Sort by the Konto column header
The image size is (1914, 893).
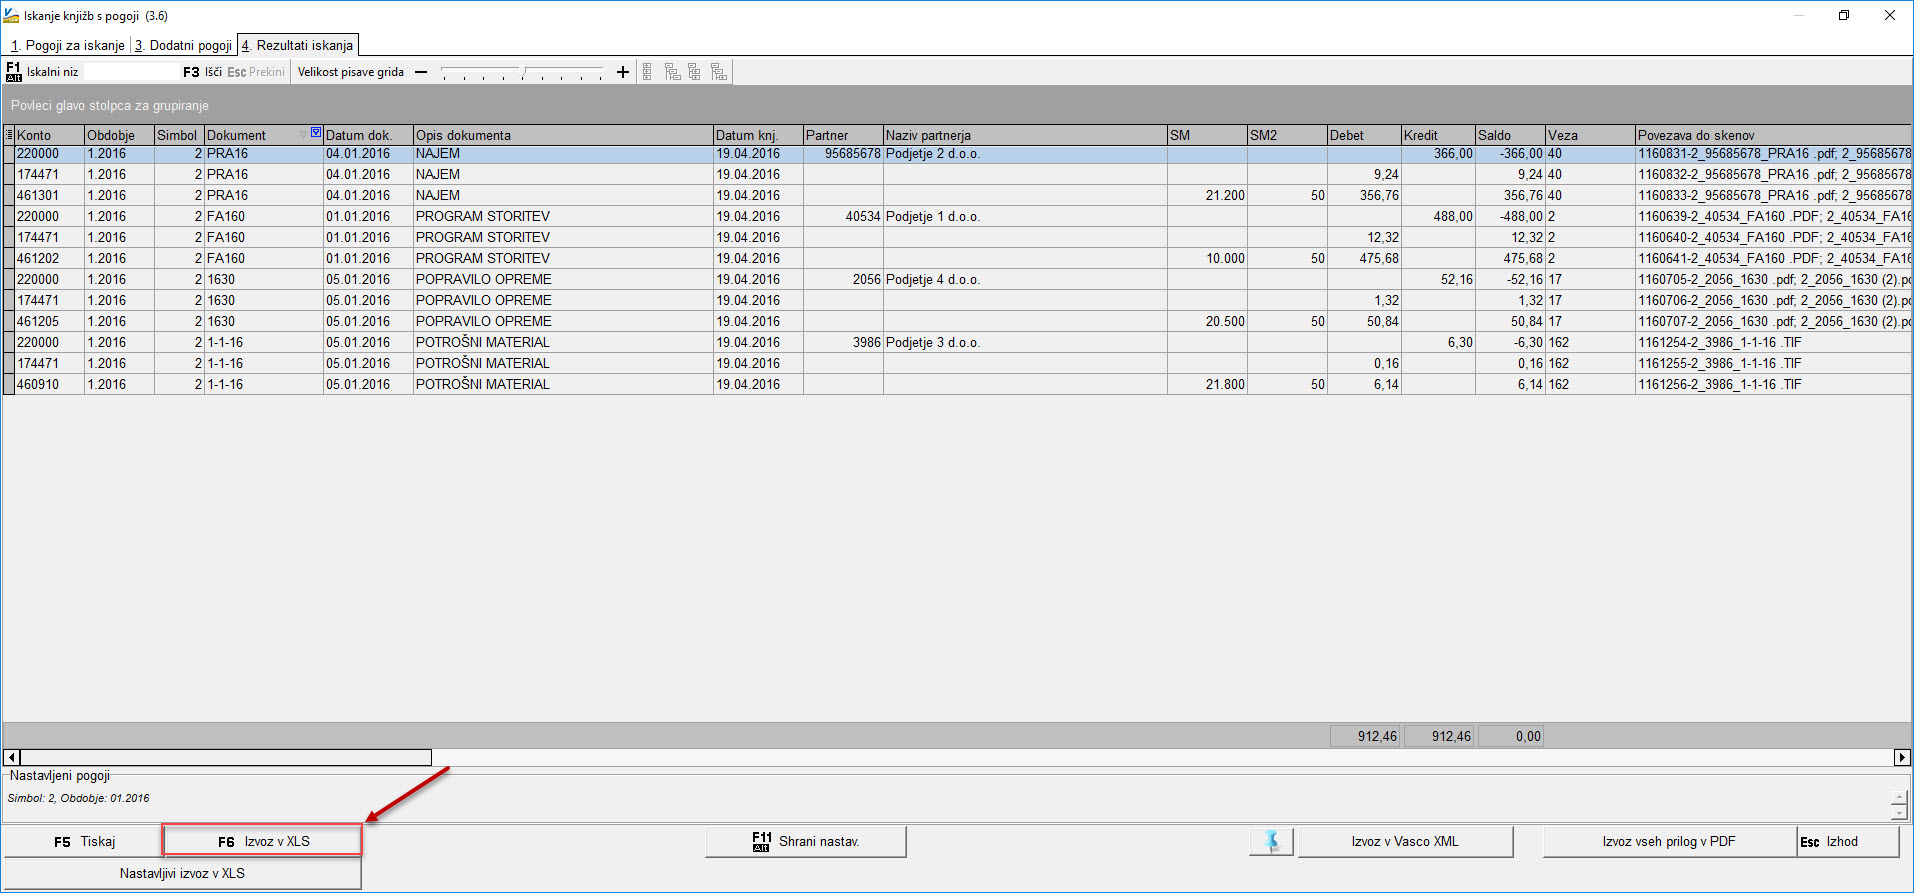coord(50,135)
